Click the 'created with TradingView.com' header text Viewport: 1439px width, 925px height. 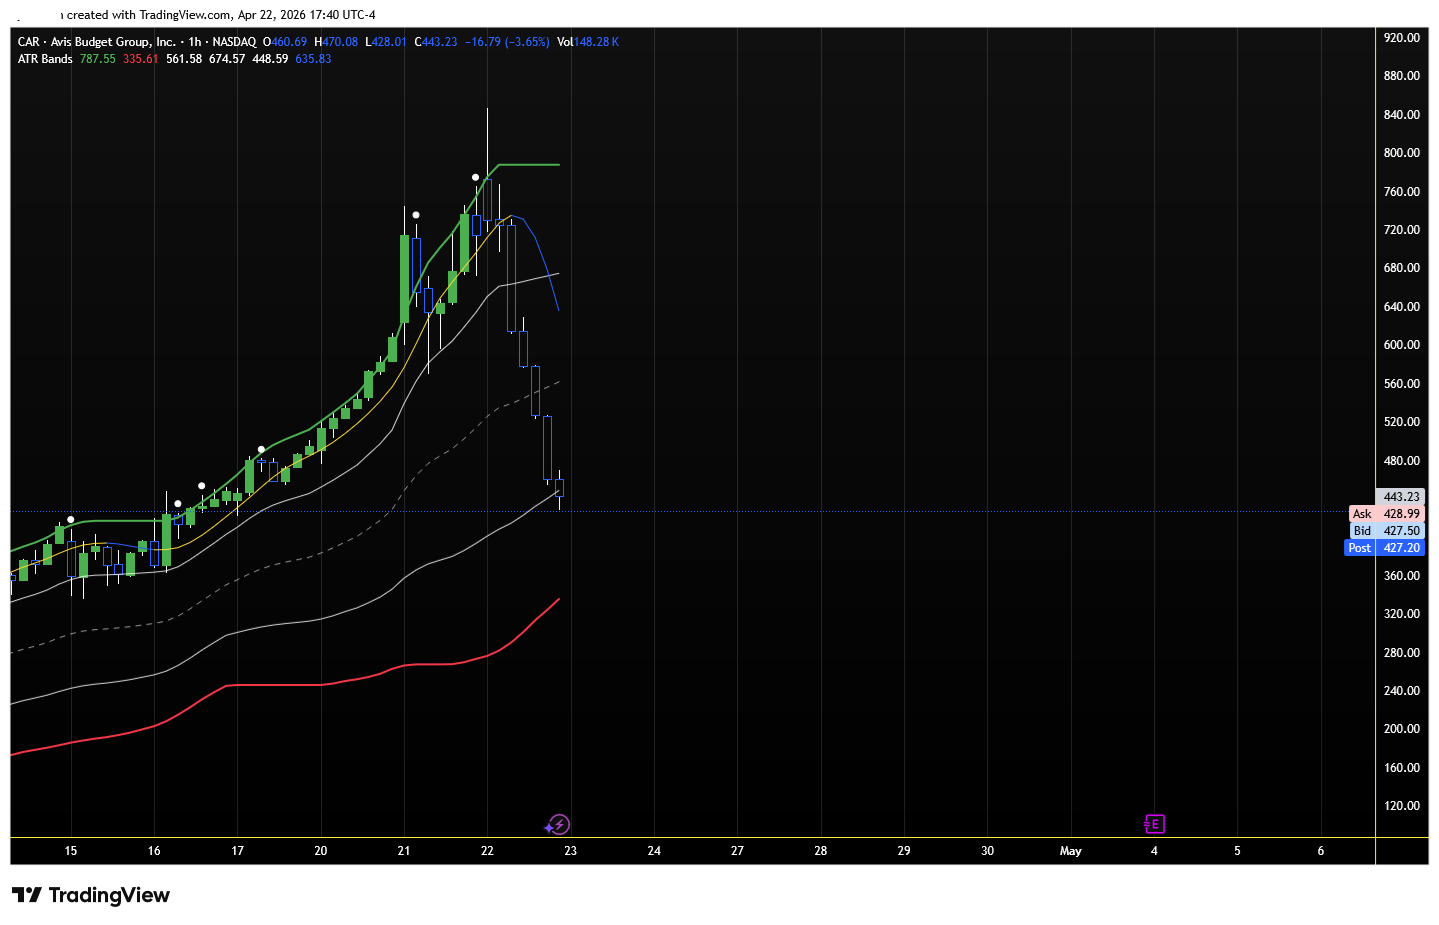(149, 15)
